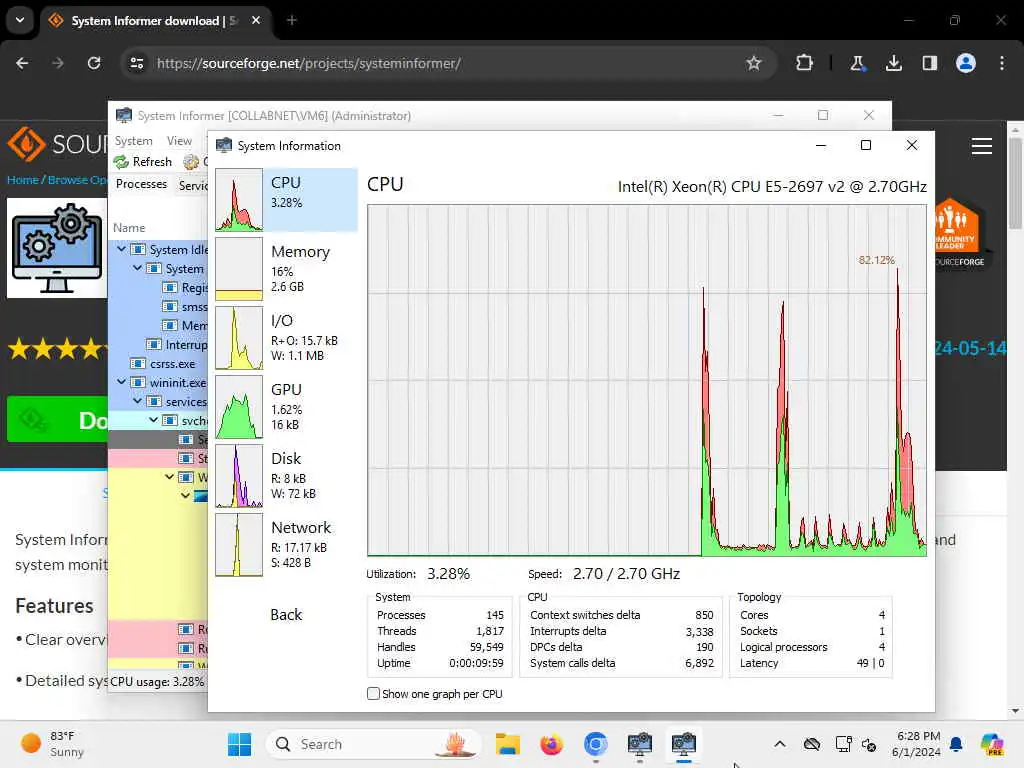Click the browser back arrow
Image resolution: width=1024 pixels, height=768 pixels.
(22, 63)
